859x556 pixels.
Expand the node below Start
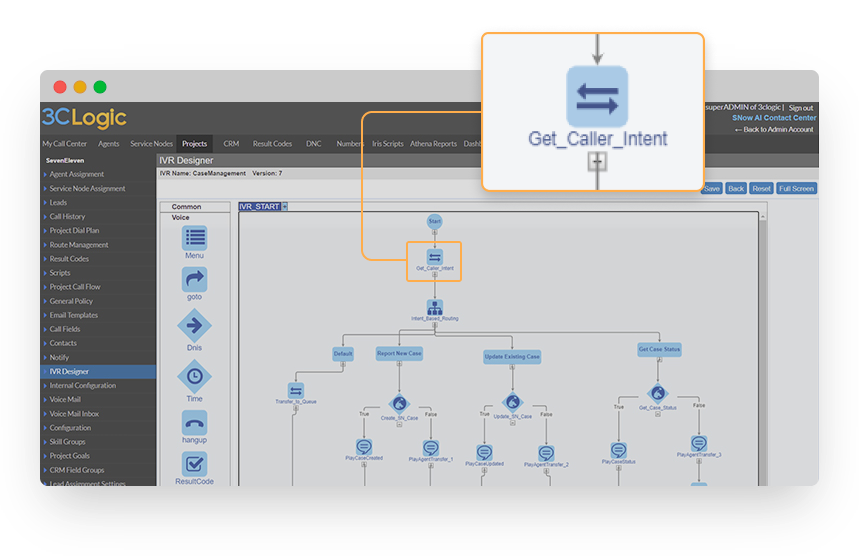coord(434,232)
